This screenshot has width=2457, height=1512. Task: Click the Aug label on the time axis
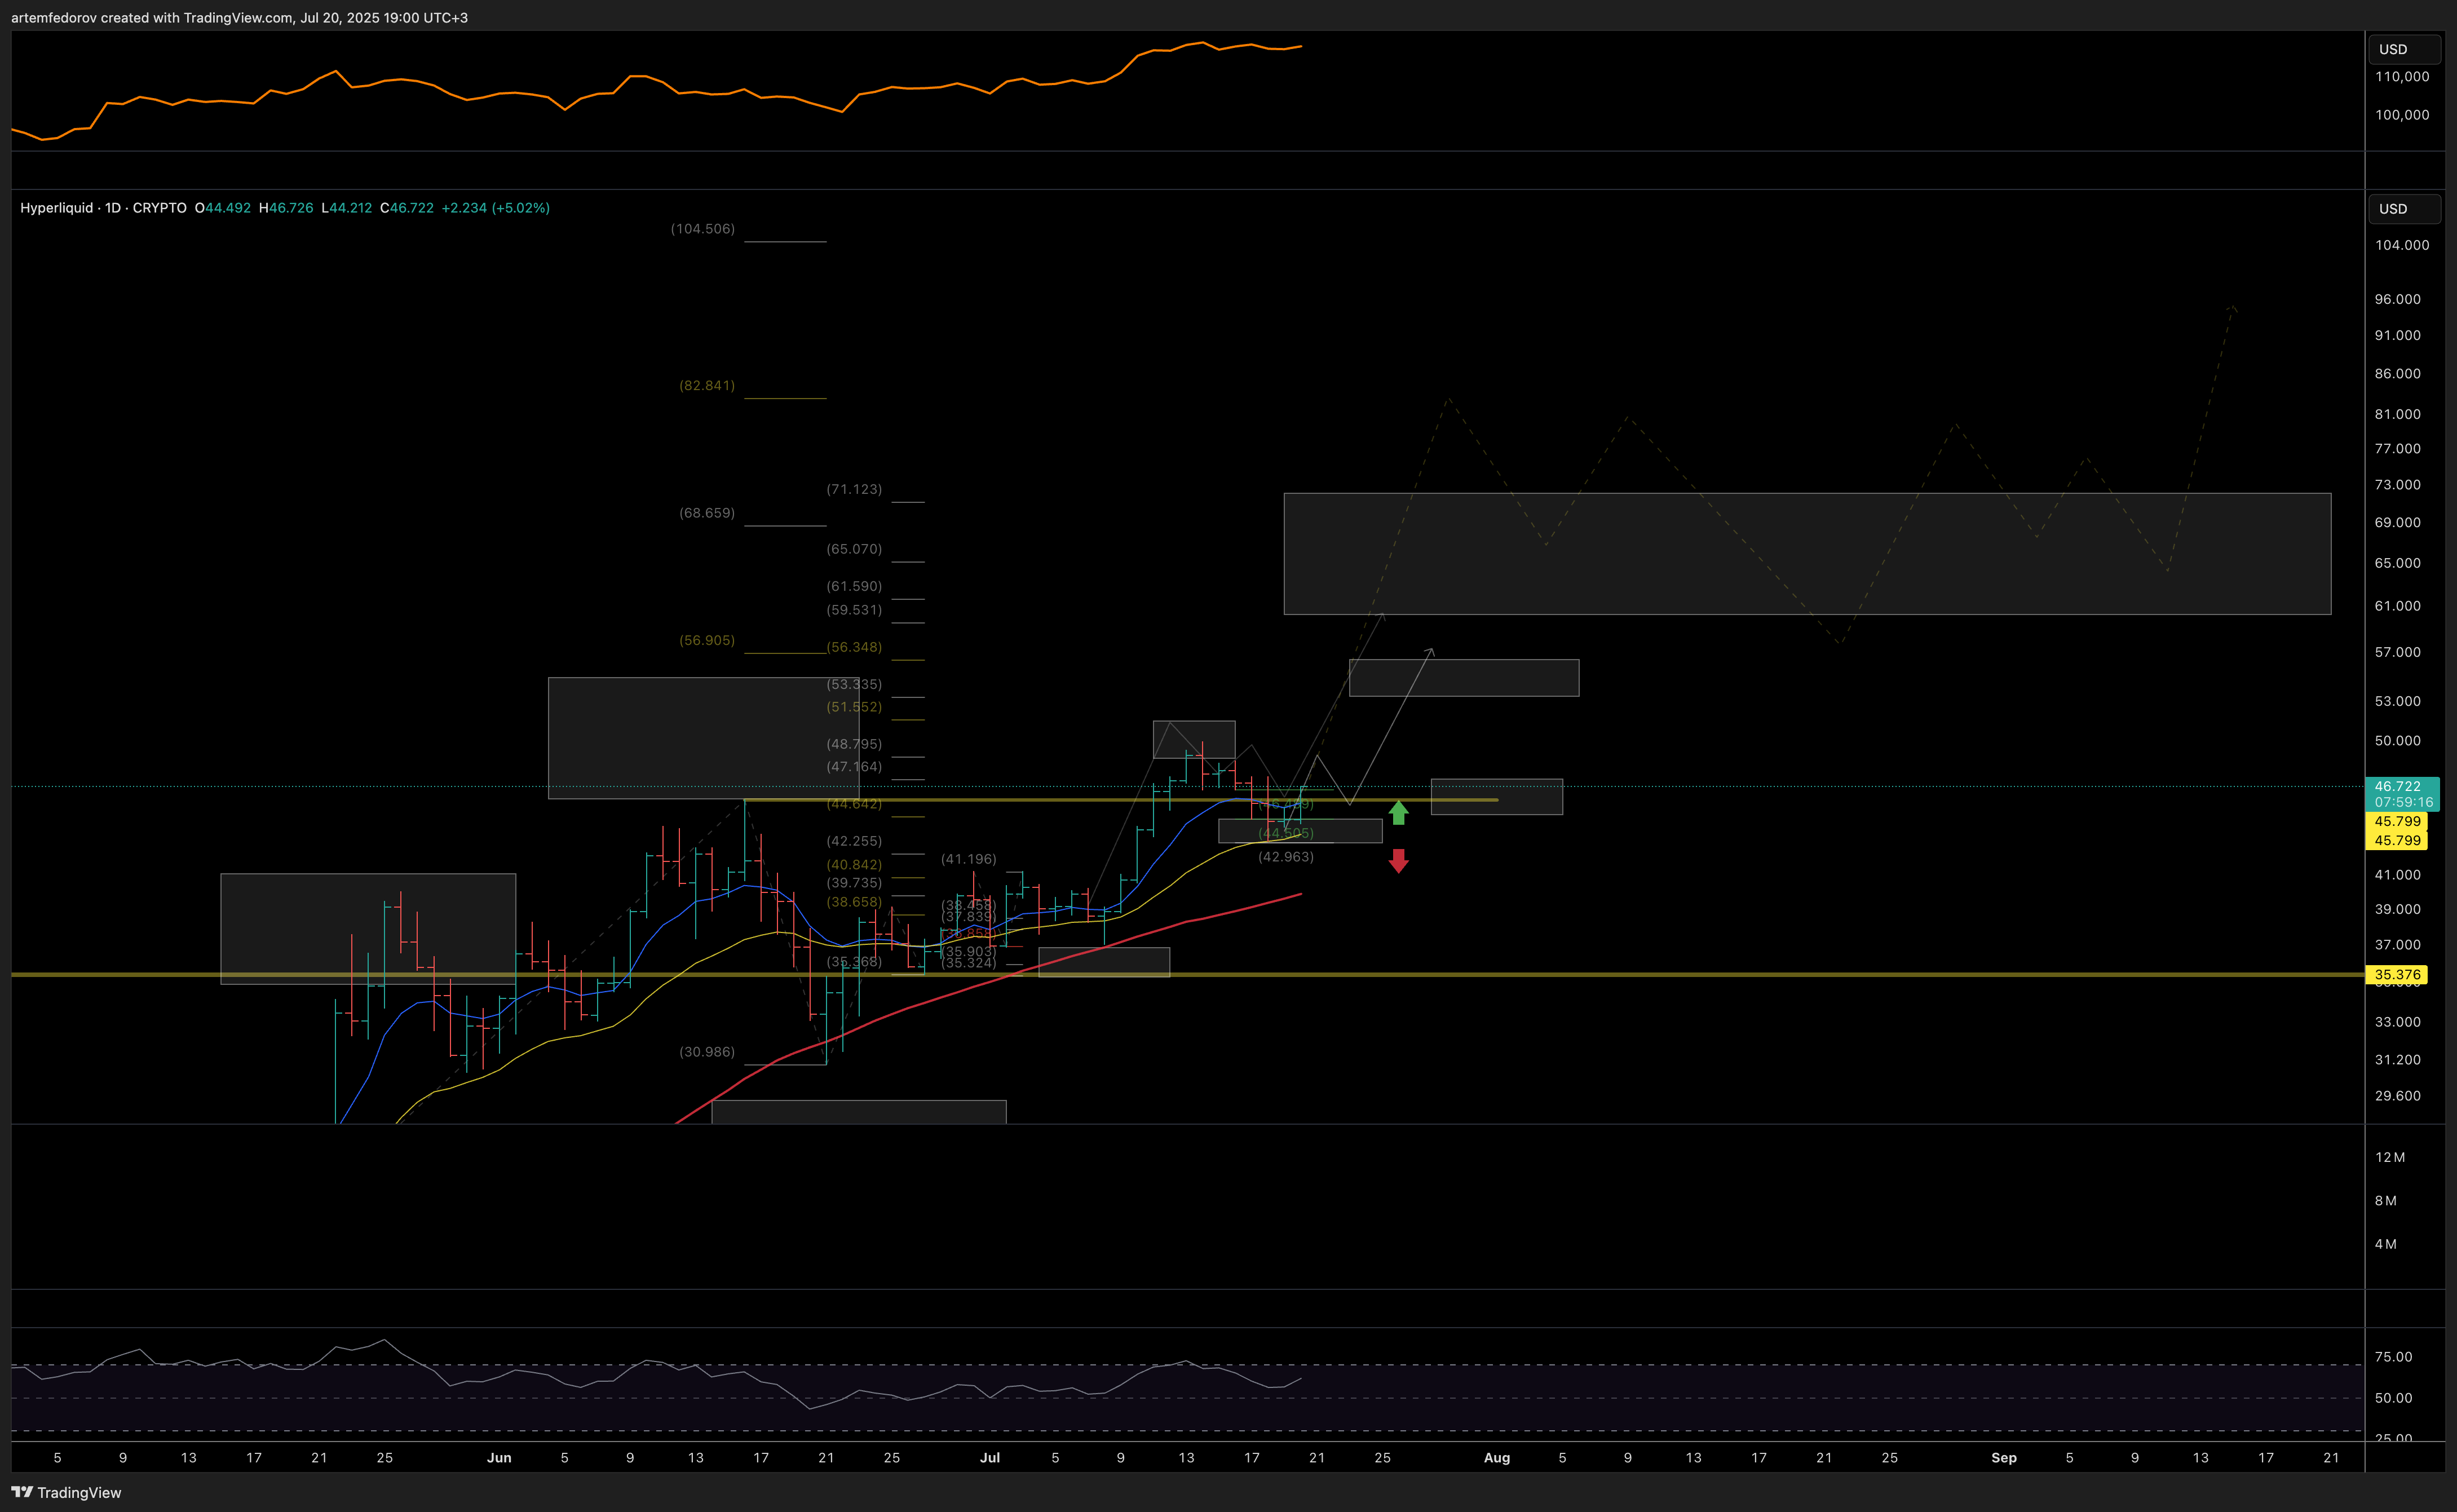[1497, 1458]
